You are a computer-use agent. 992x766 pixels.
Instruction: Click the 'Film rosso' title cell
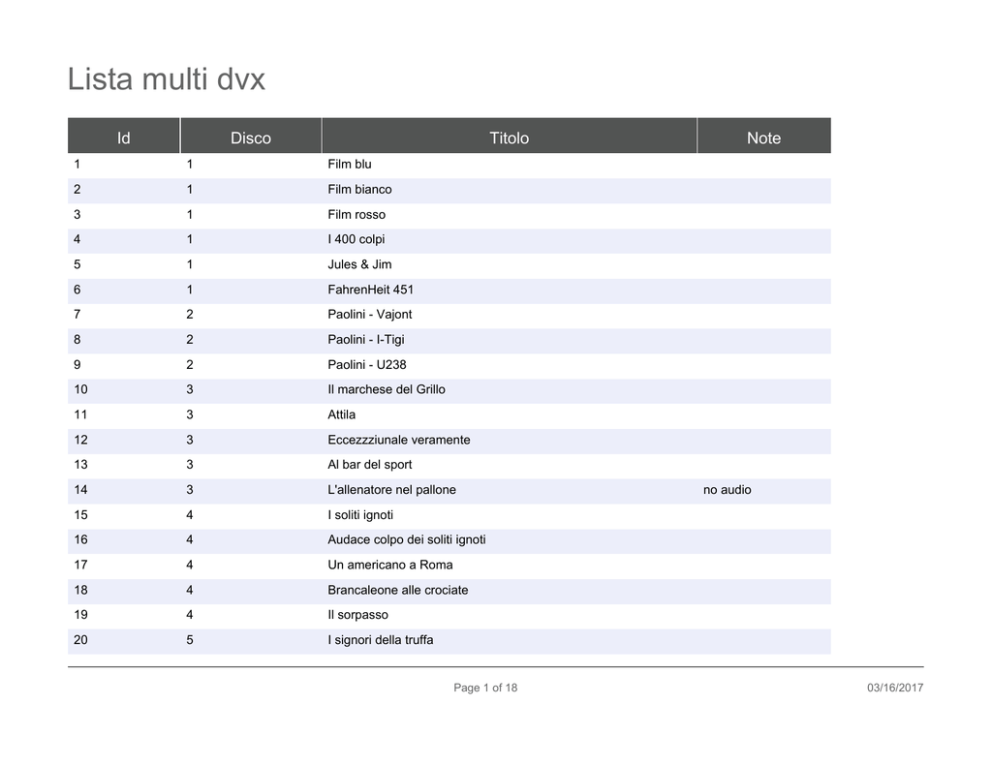click(x=356, y=214)
